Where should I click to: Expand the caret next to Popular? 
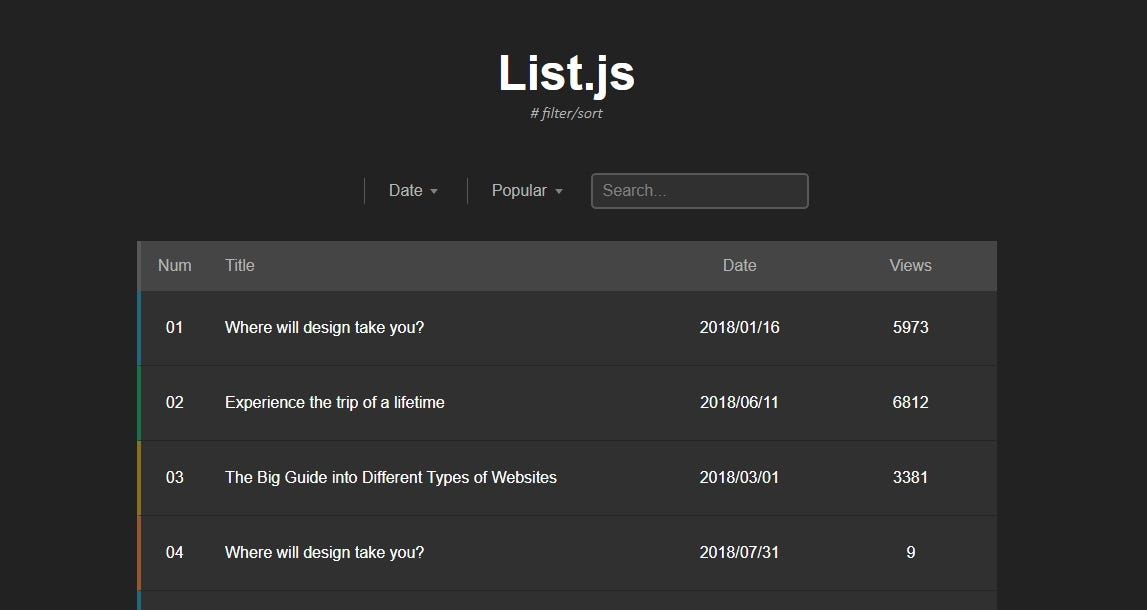tap(559, 191)
